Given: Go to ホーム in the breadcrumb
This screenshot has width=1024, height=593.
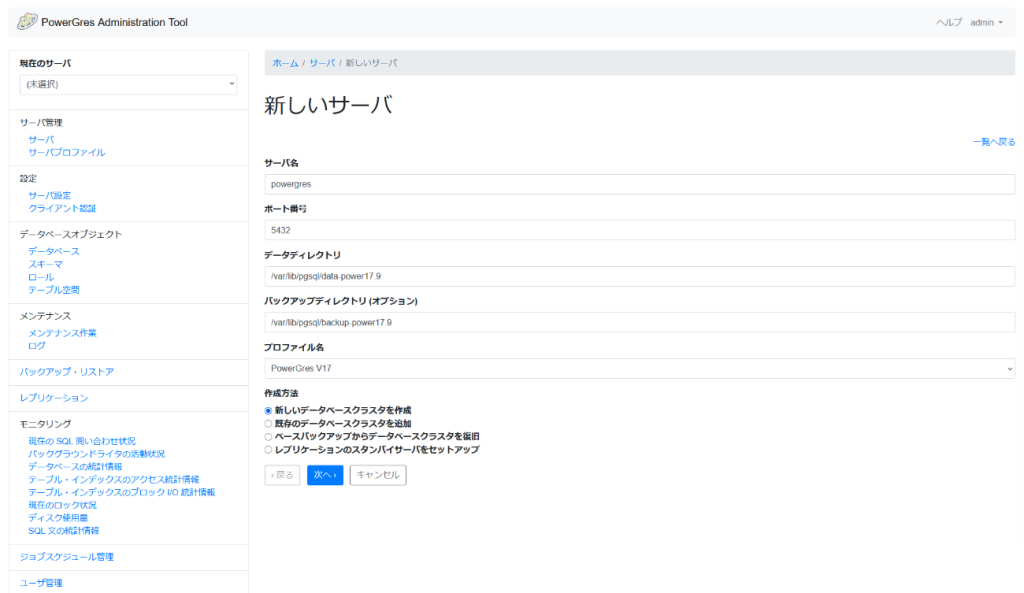Looking at the screenshot, I should (285, 63).
